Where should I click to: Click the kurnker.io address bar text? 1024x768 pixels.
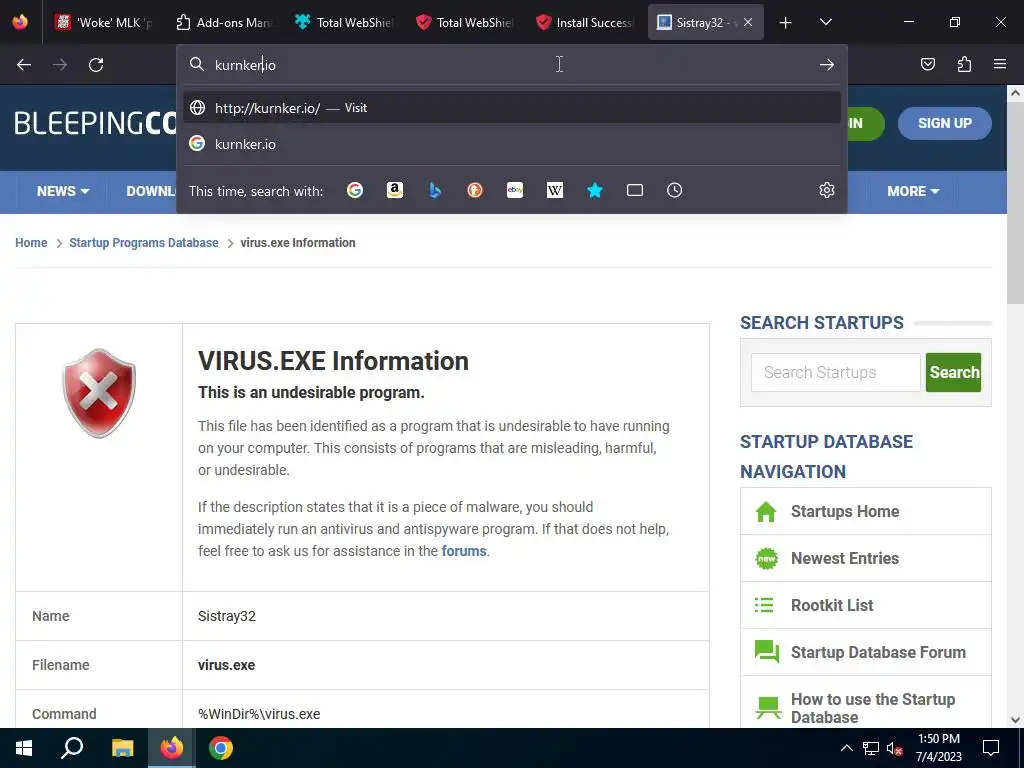[x=246, y=65]
